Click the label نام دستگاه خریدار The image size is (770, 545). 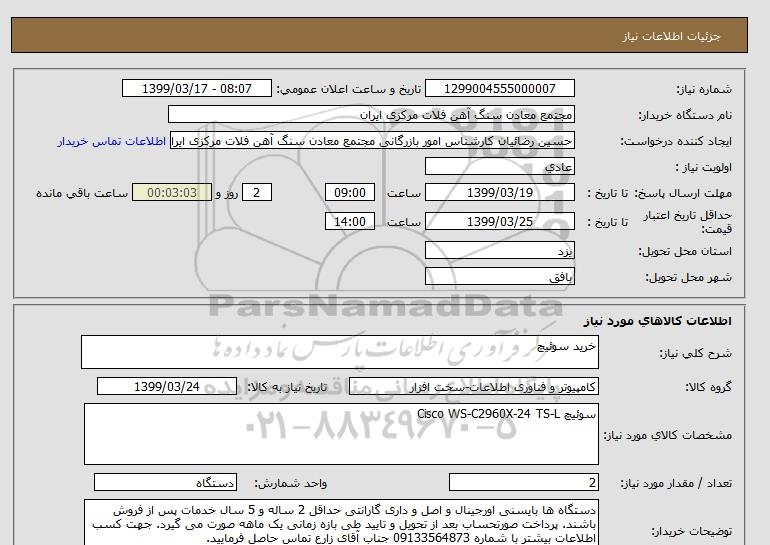pos(685,115)
